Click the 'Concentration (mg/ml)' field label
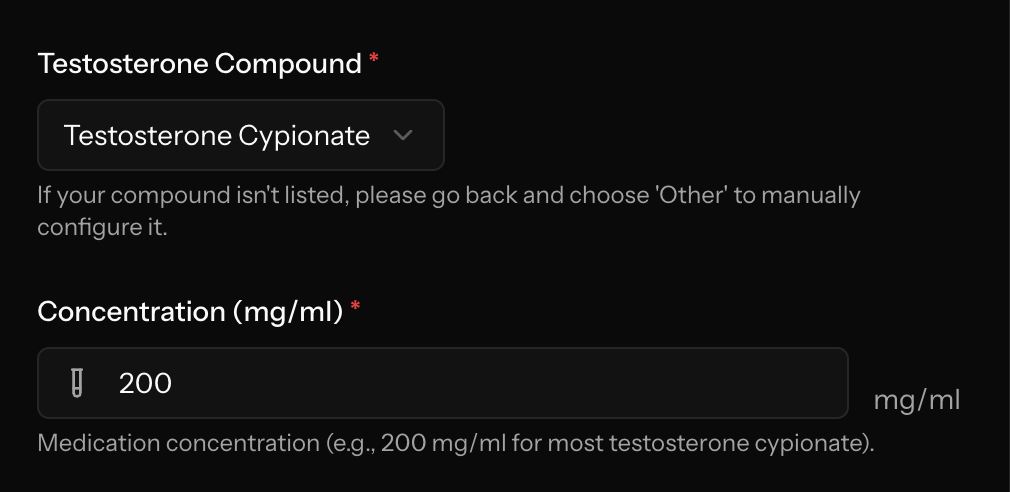 191,312
